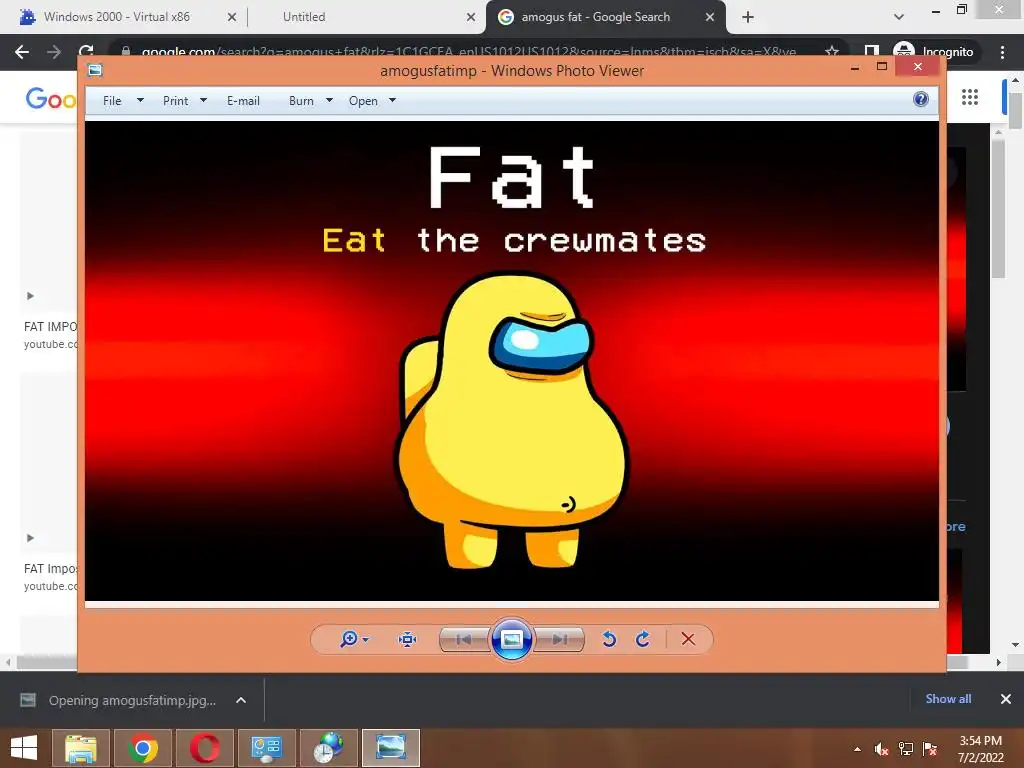Delete the photo with the red X
1024x768 pixels.
tap(688, 639)
